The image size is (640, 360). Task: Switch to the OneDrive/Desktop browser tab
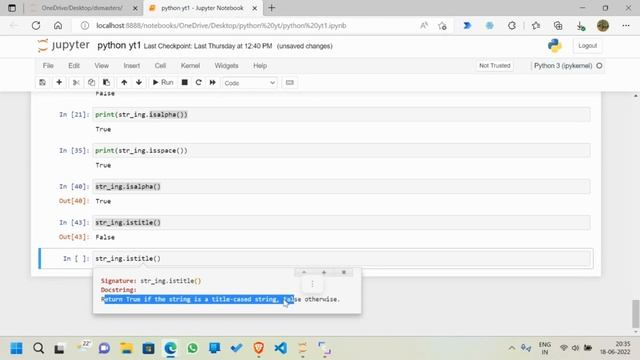pos(82,8)
